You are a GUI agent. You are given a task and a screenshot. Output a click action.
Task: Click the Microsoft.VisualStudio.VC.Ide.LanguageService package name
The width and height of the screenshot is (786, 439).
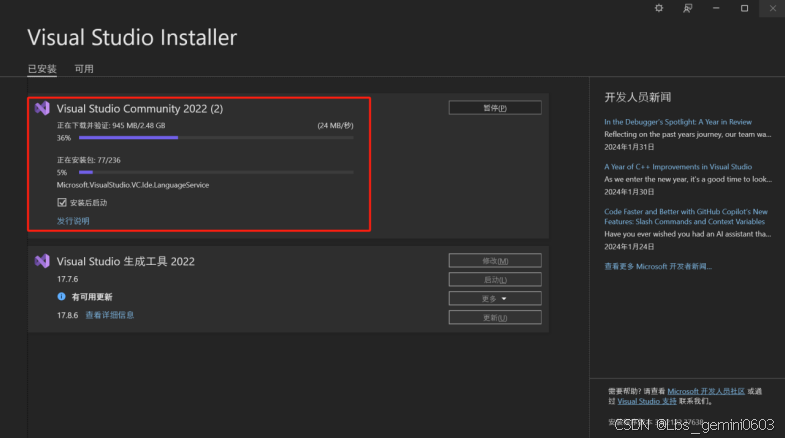pos(133,185)
